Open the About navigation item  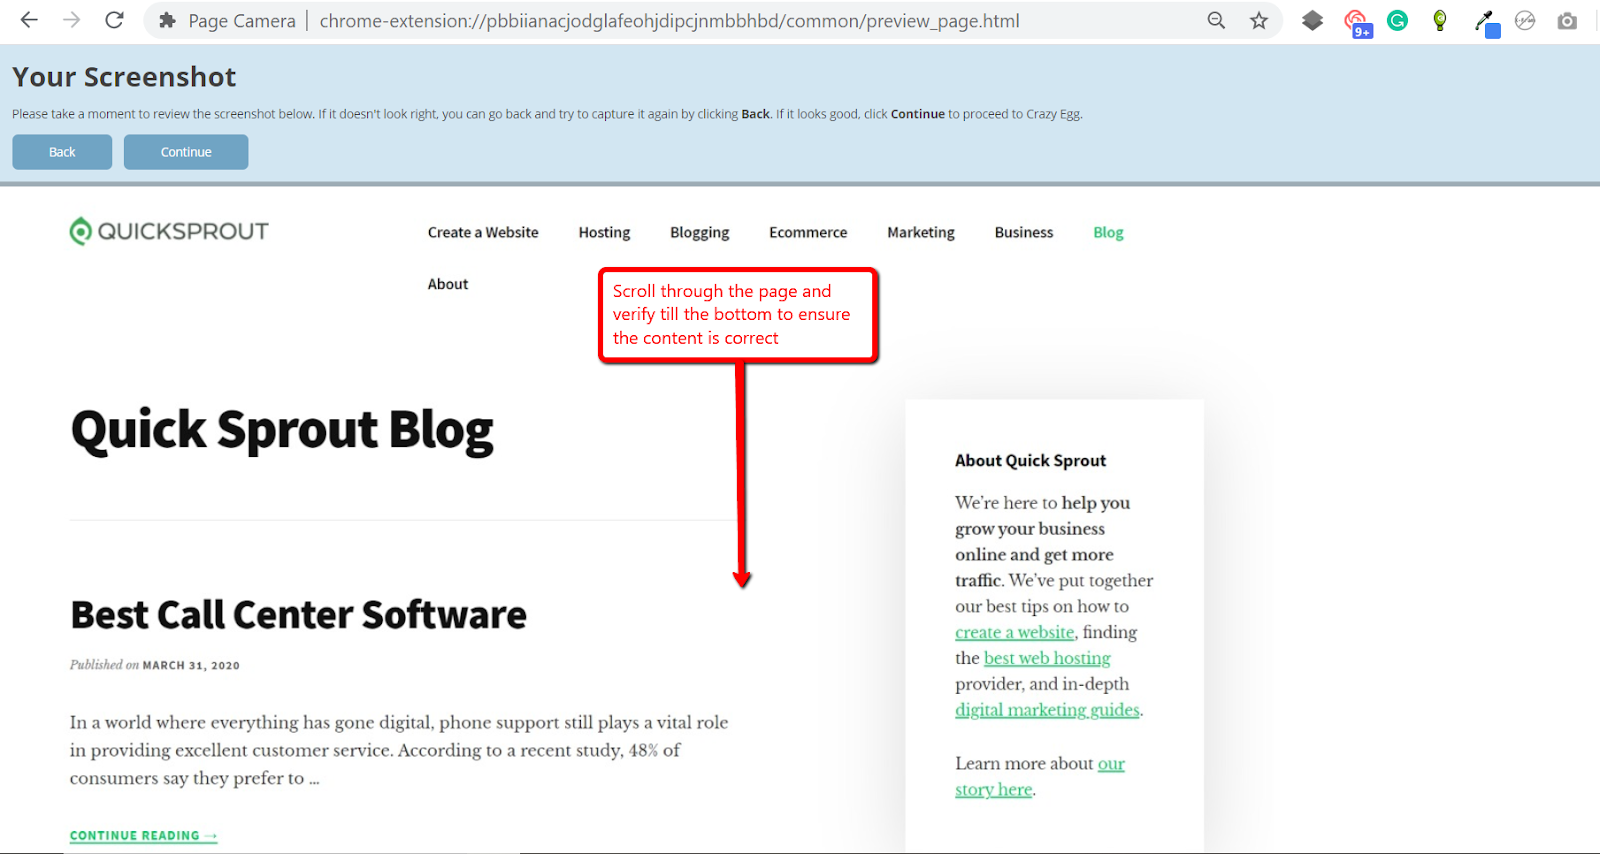(x=448, y=284)
